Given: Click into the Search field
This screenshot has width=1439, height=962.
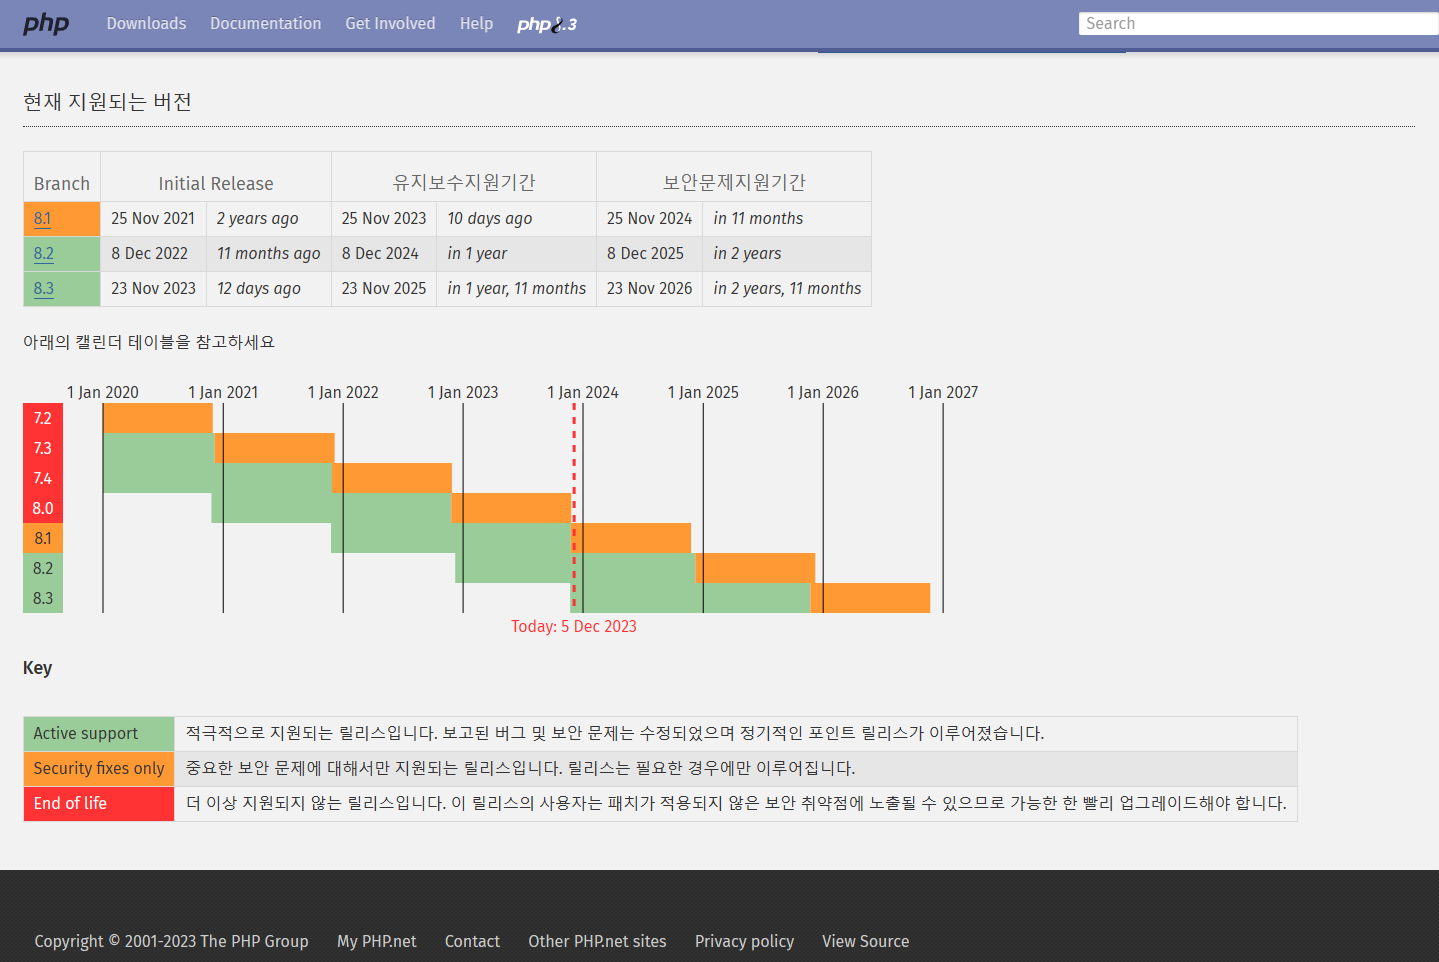Looking at the screenshot, I should (x=1256, y=24).
